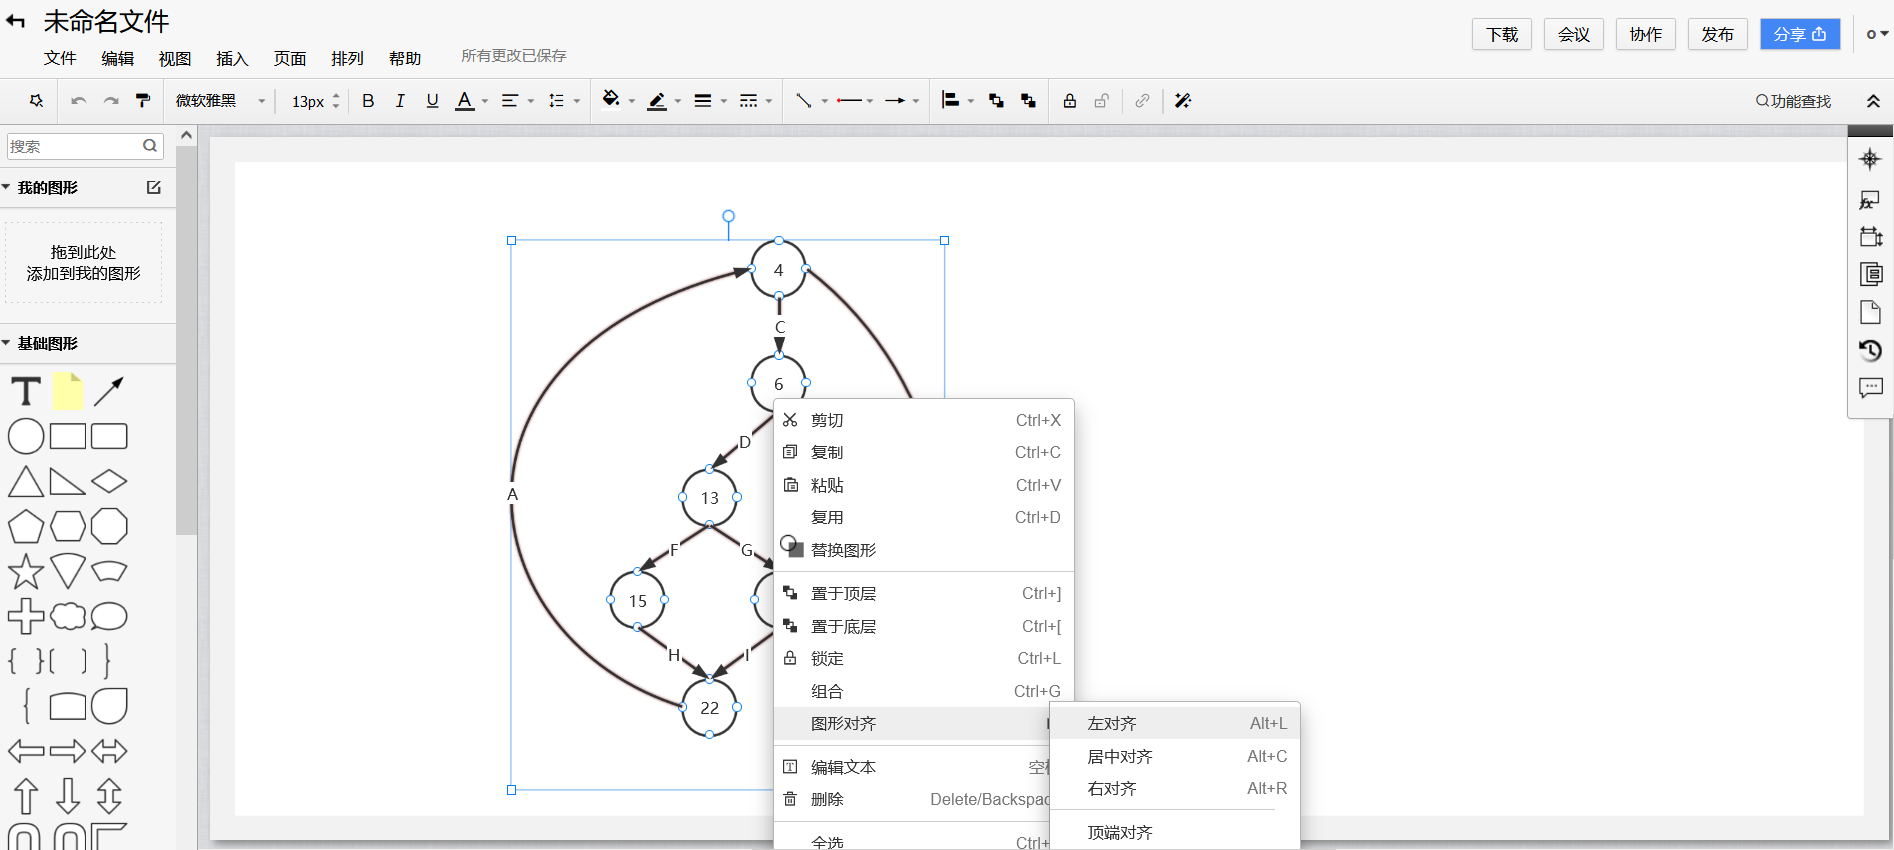Click the navigation compass icon
This screenshot has height=850, width=1894.
pos(1870,159)
